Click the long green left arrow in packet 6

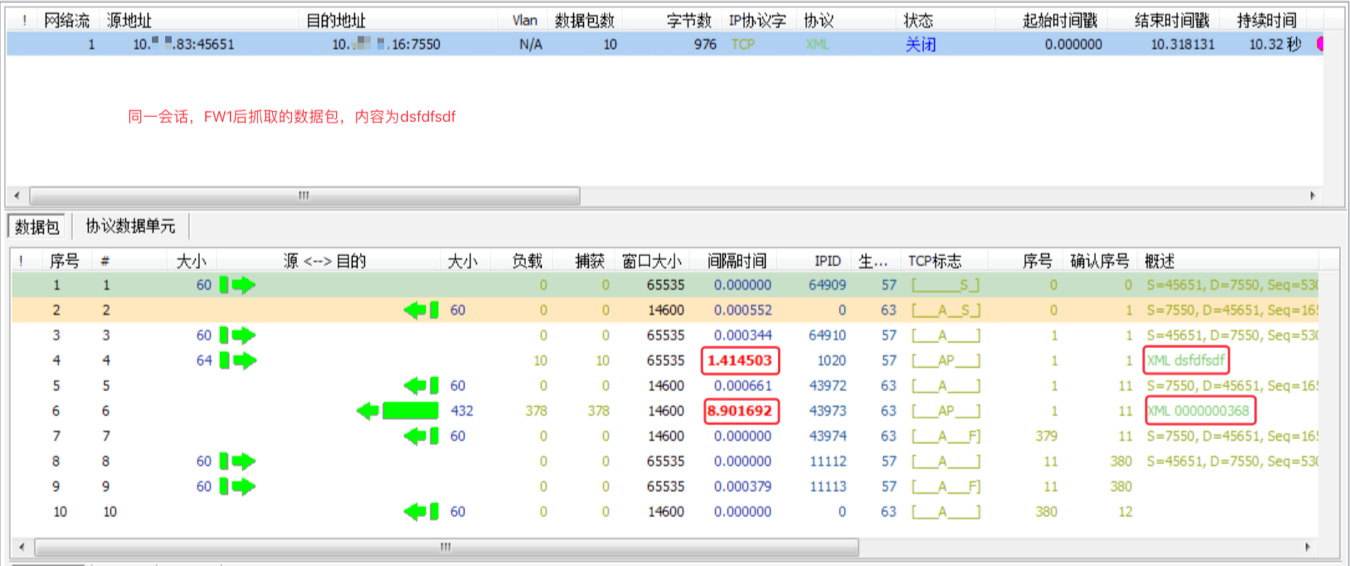(x=398, y=410)
